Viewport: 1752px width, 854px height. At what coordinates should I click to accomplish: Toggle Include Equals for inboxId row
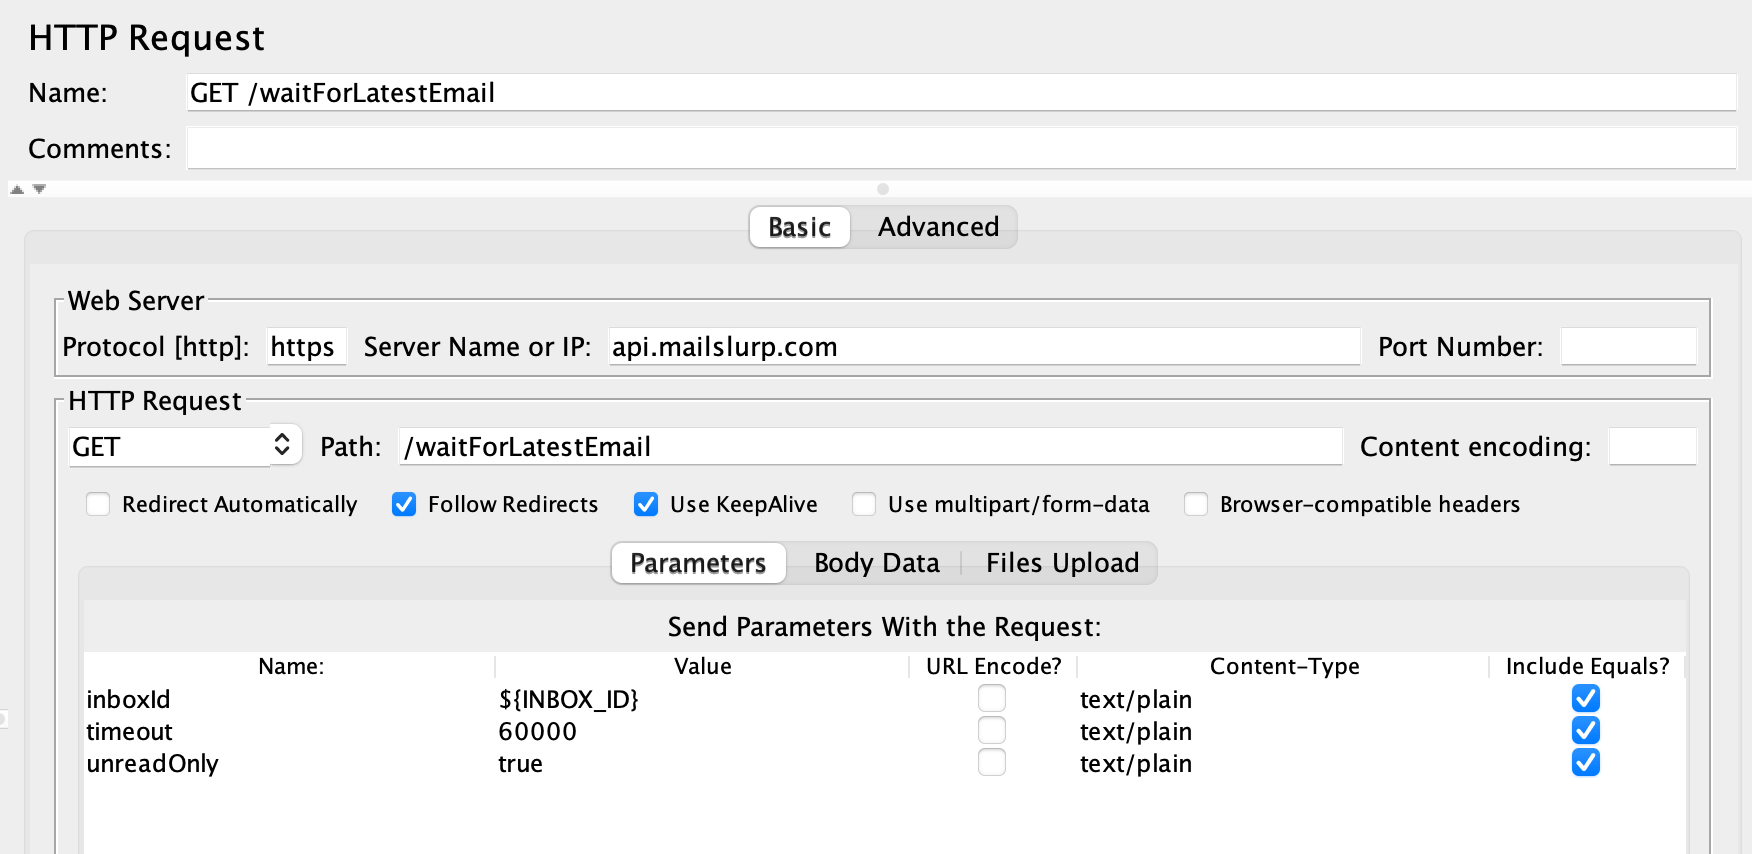pos(1586,698)
